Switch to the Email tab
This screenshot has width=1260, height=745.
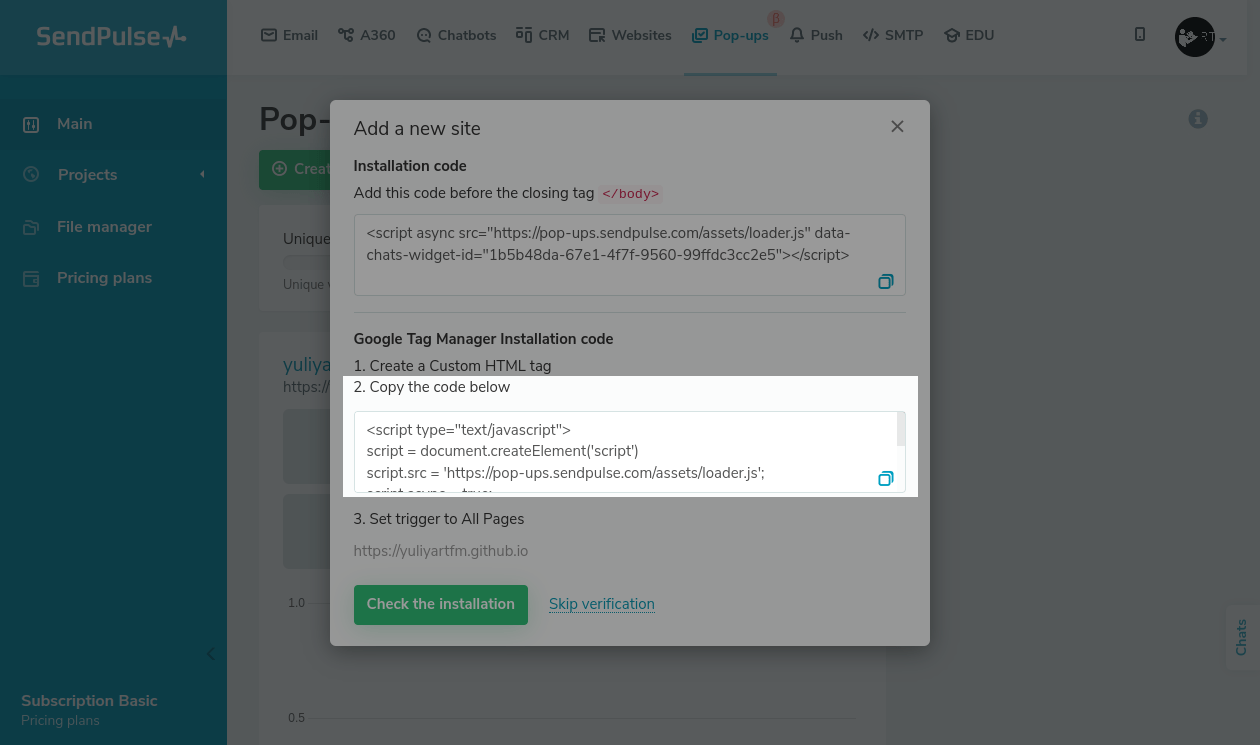289,35
